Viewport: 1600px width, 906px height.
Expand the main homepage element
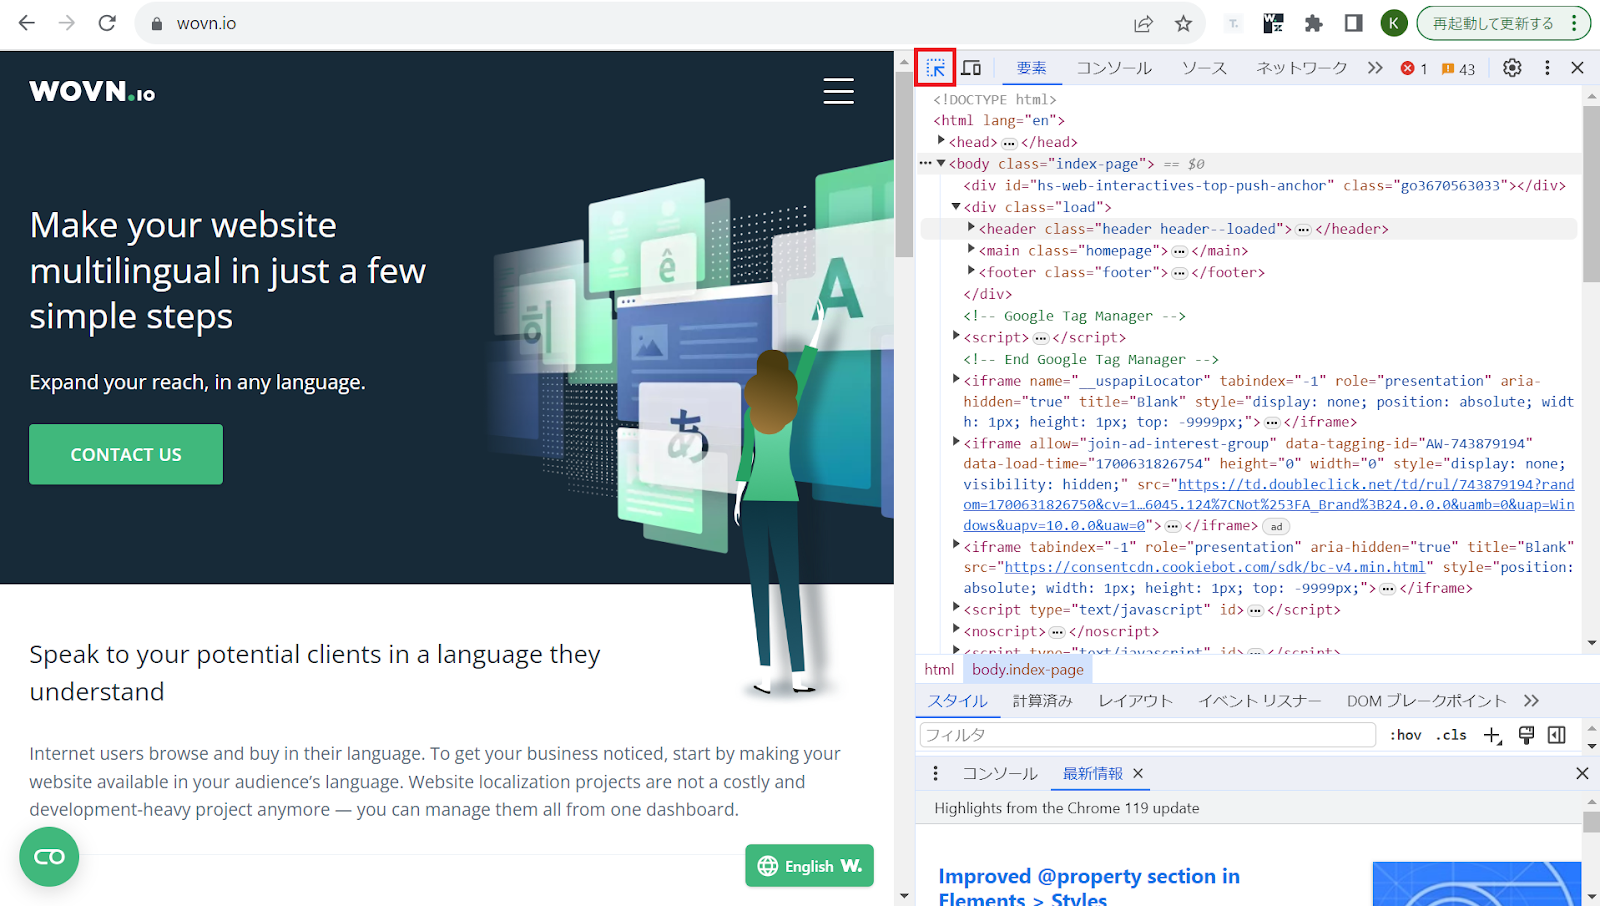(971, 250)
